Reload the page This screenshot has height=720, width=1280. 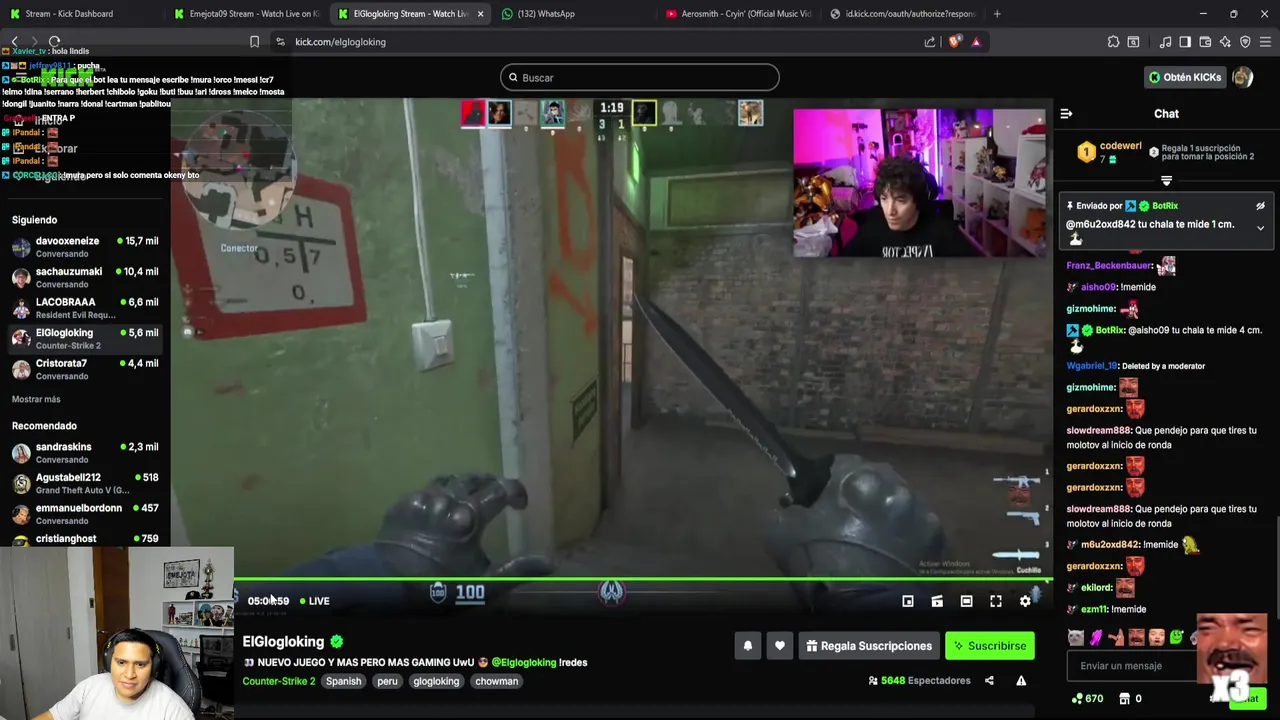click(54, 42)
